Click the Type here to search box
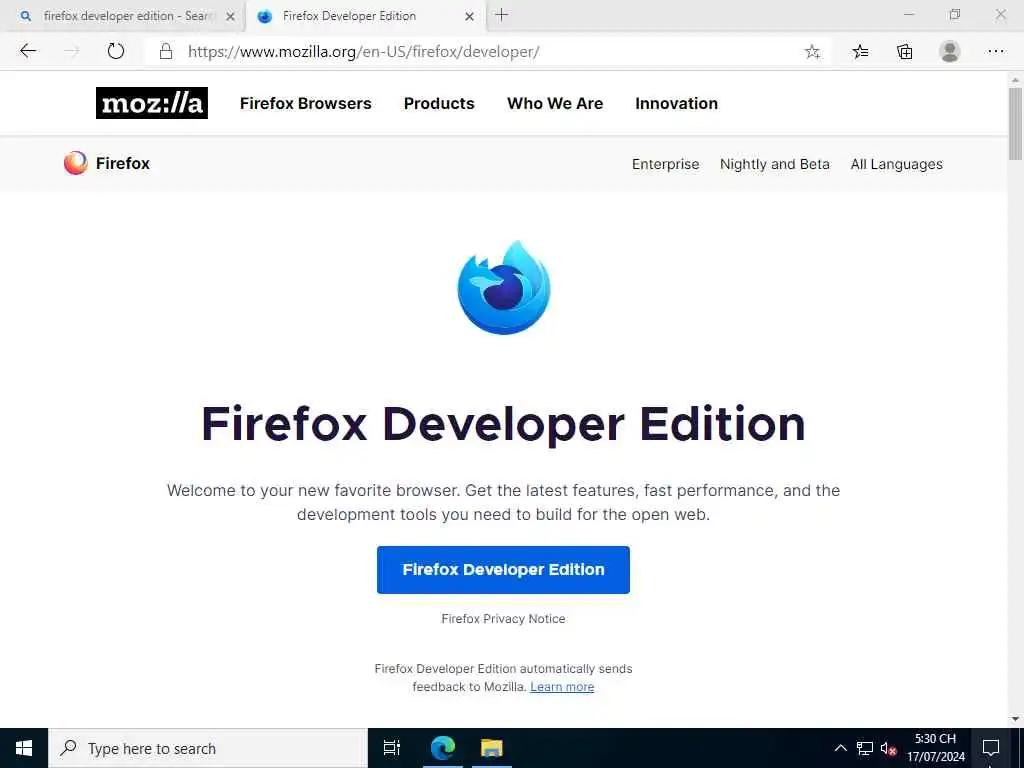1024x768 pixels. click(208, 748)
